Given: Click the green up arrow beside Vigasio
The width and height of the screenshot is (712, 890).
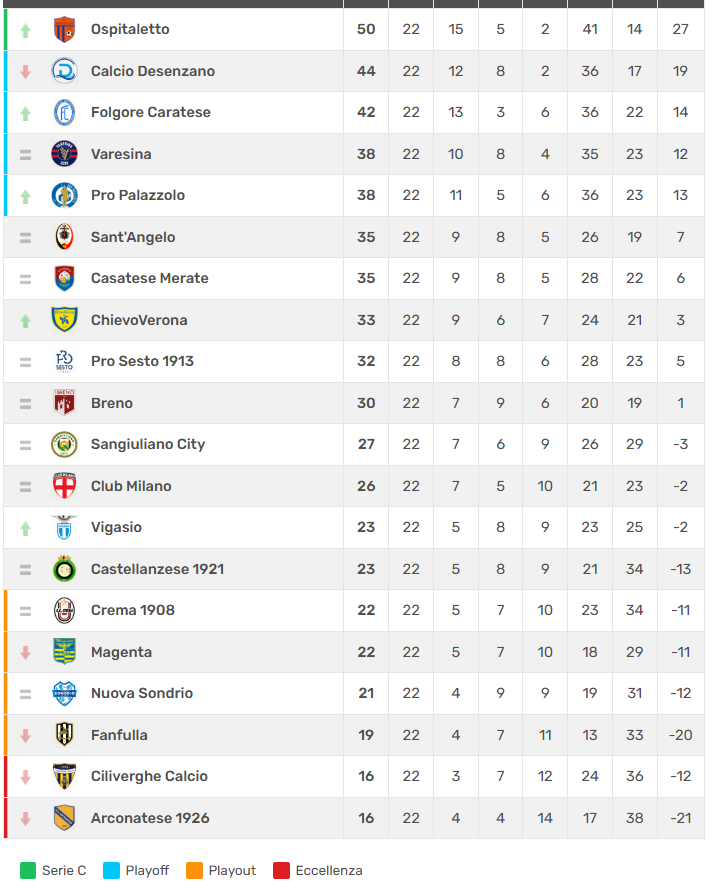Looking at the screenshot, I should click(26, 528).
